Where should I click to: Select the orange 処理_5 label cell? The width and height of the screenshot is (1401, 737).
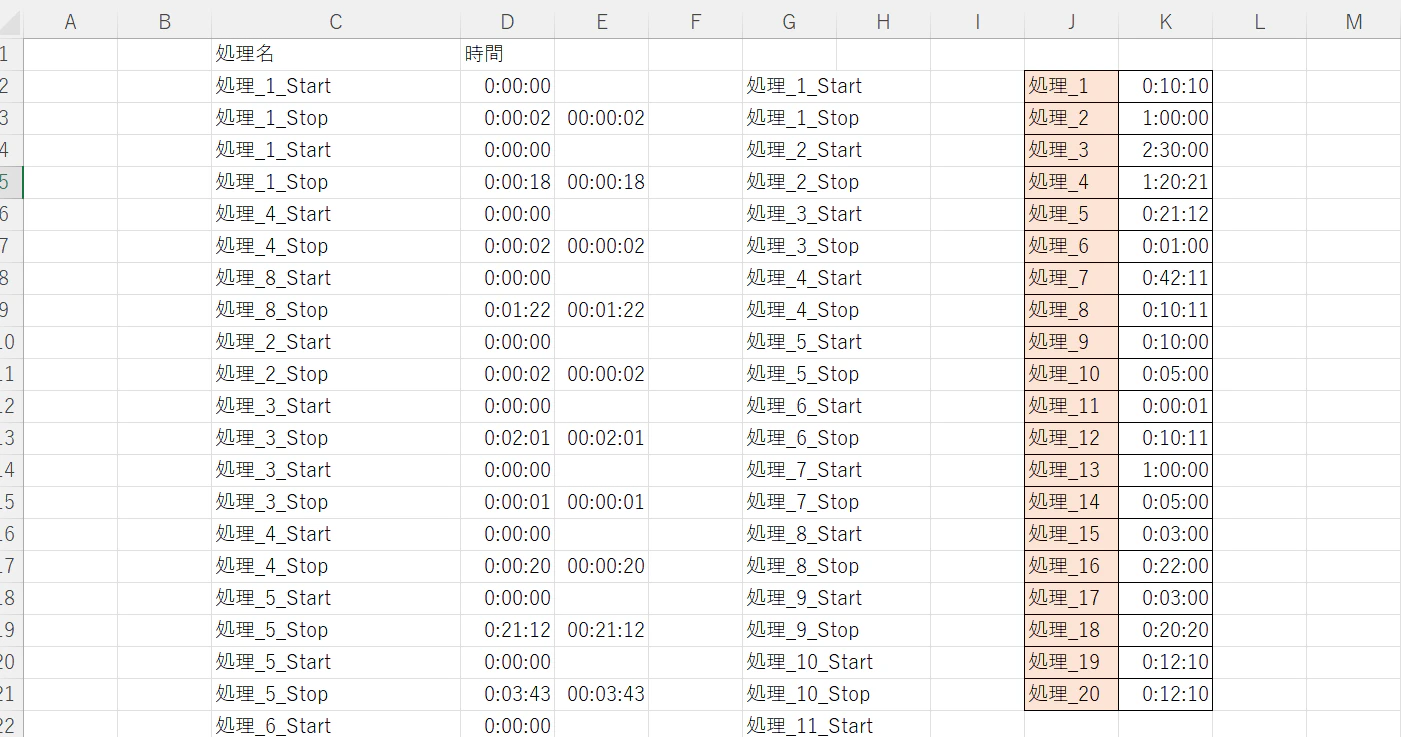(x=1071, y=214)
